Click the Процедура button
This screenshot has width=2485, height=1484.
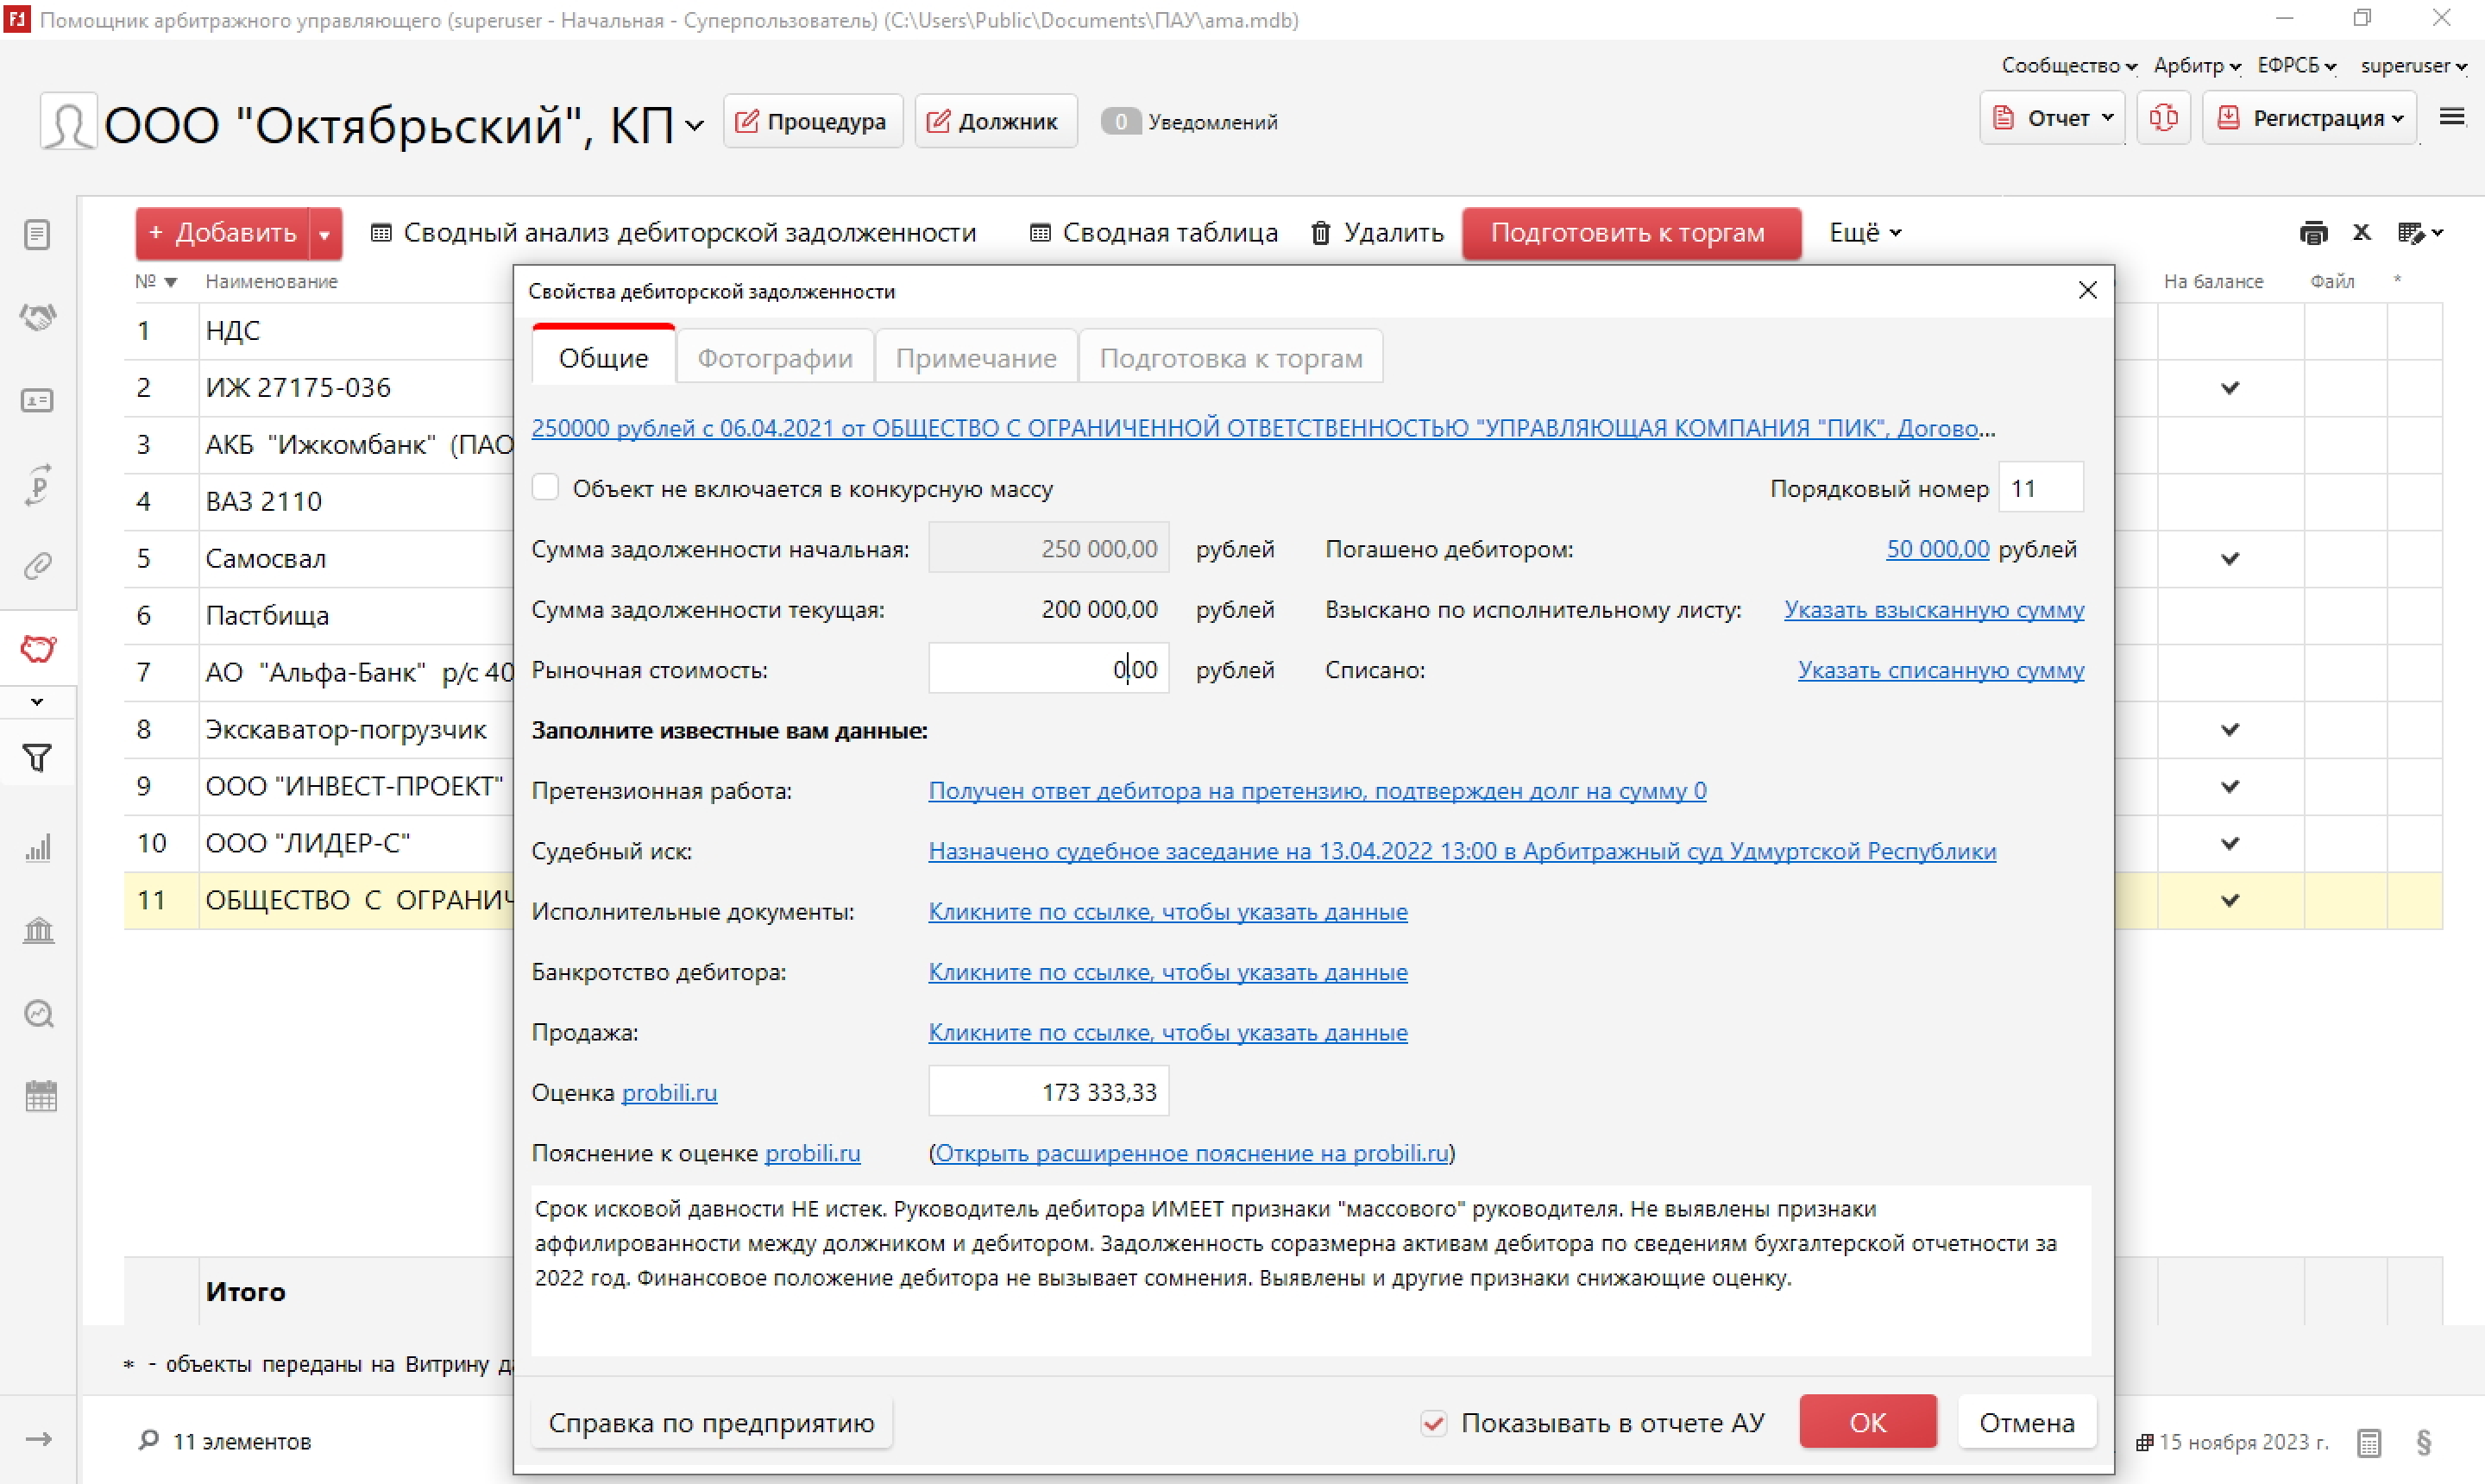click(x=813, y=122)
